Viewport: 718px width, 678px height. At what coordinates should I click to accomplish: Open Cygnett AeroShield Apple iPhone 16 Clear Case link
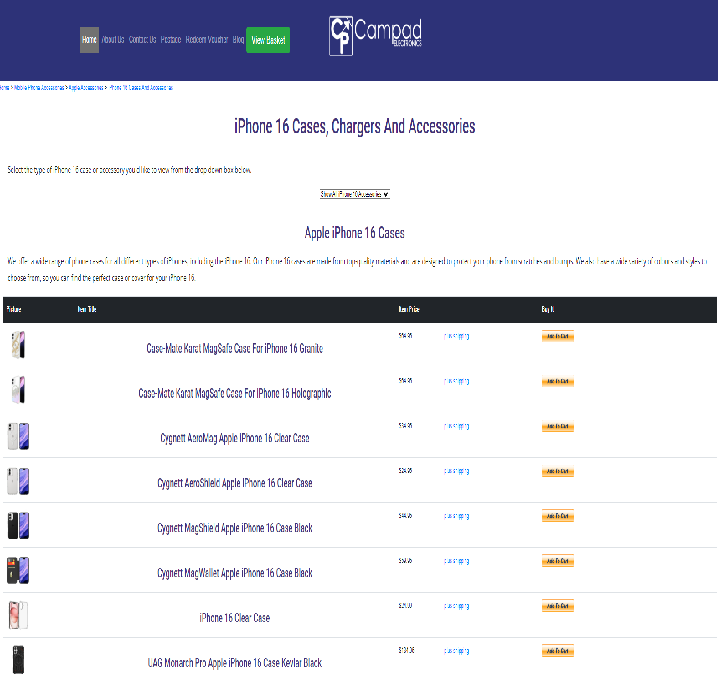pyautogui.click(x=234, y=483)
